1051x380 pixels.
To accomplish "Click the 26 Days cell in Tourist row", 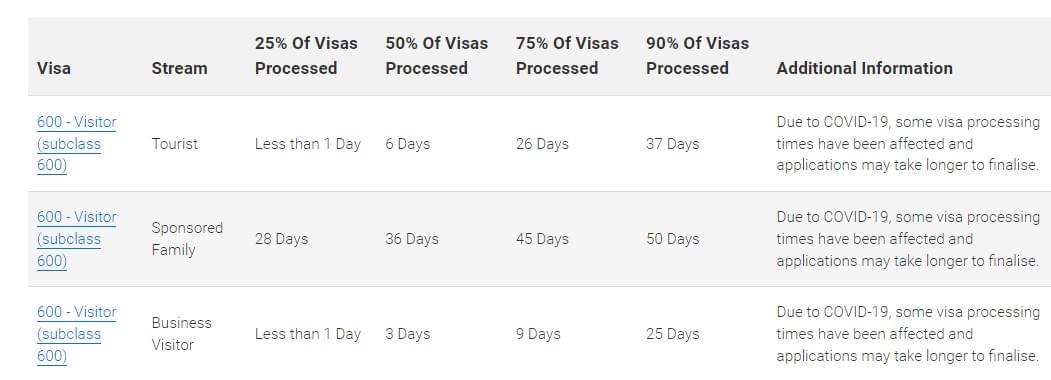I will [542, 144].
